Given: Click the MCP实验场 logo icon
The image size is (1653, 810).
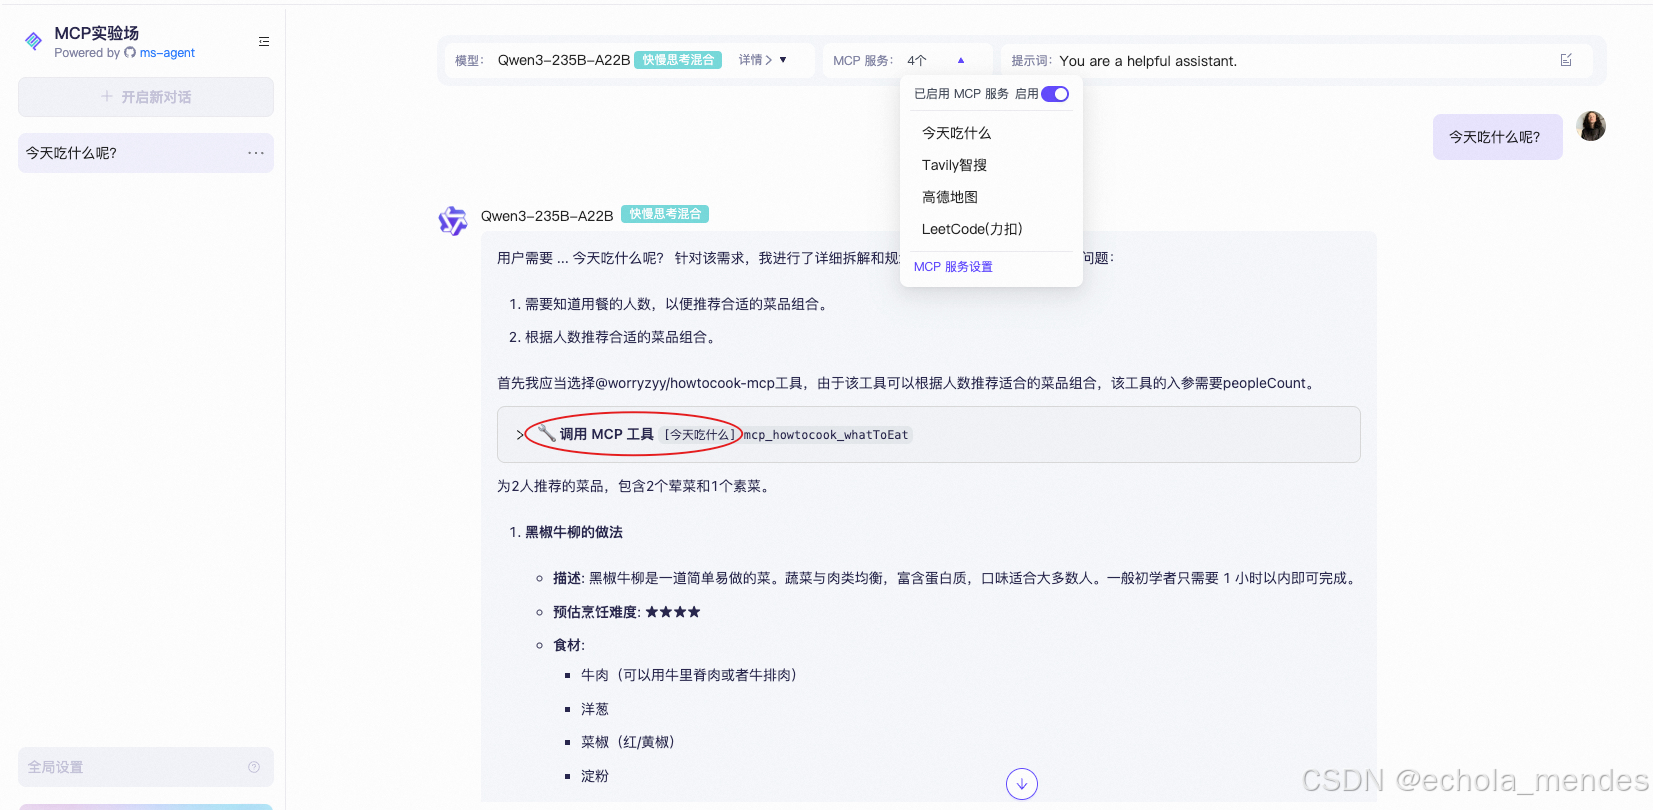Looking at the screenshot, I should coord(34,41).
